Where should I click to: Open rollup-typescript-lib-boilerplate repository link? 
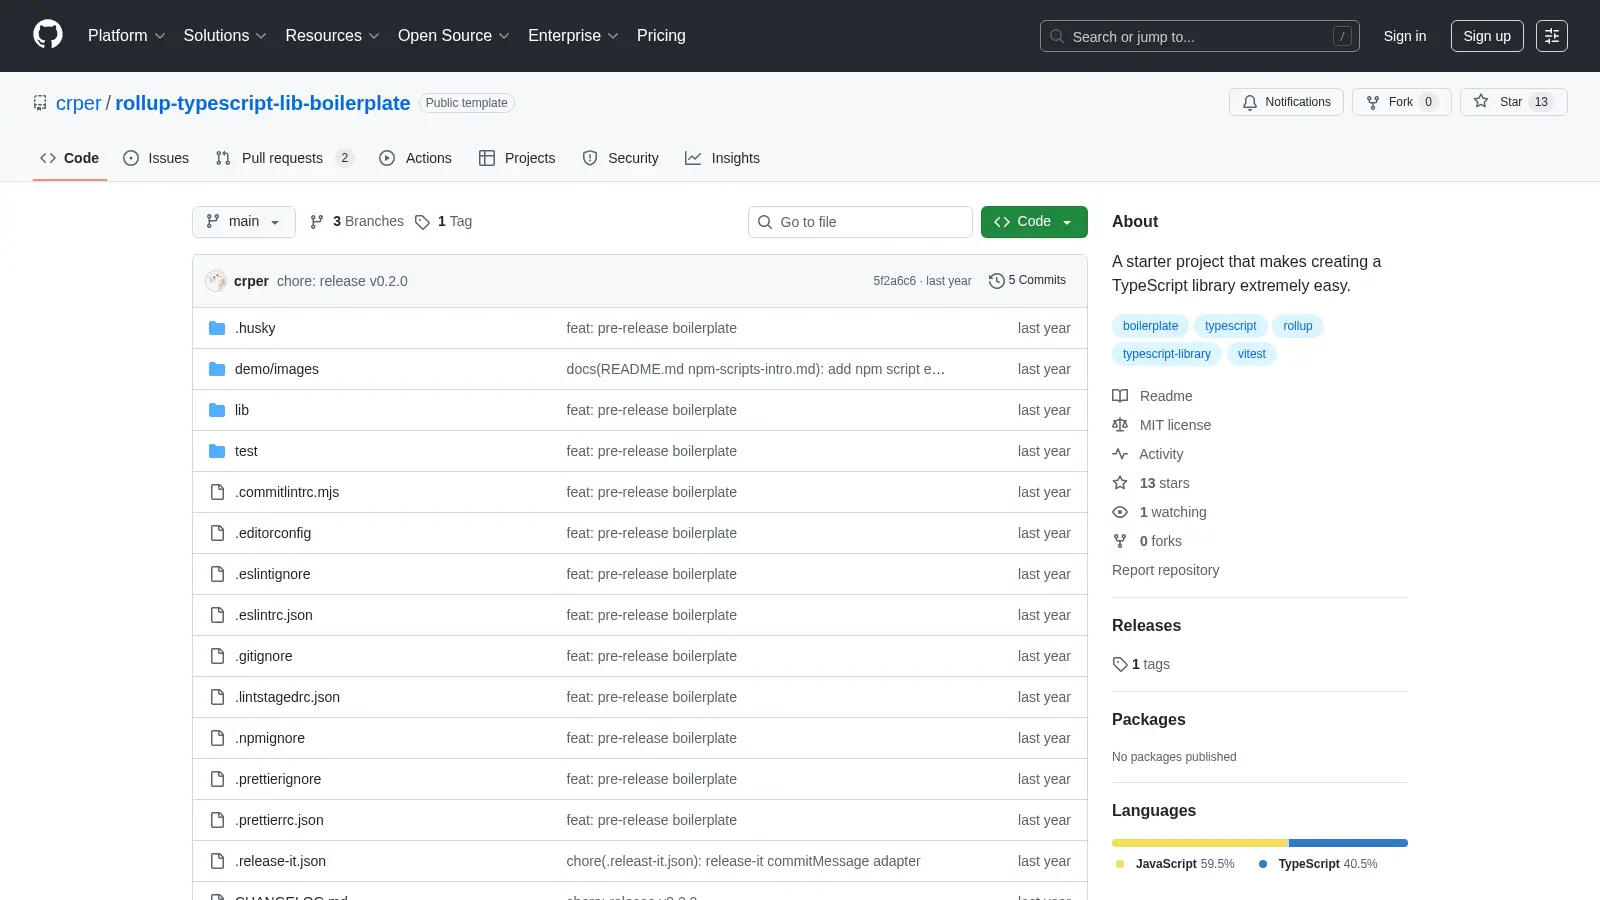(263, 103)
